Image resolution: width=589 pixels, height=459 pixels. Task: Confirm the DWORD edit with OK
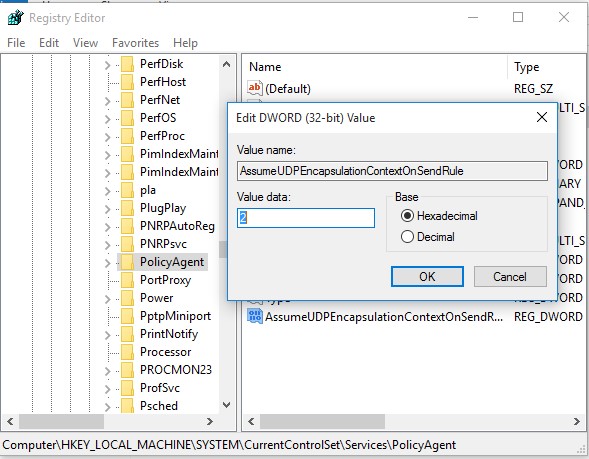tap(427, 277)
